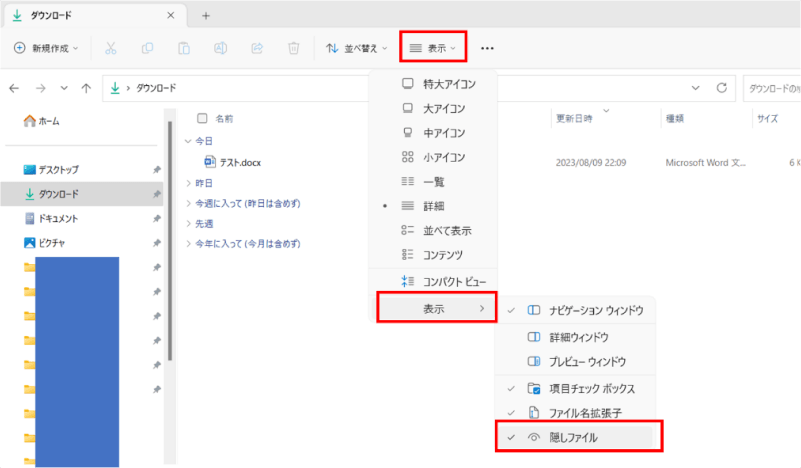Screen dimensions: 801x468
Task: Click the Cut scissors icon in toolbar
Action: coord(110,48)
